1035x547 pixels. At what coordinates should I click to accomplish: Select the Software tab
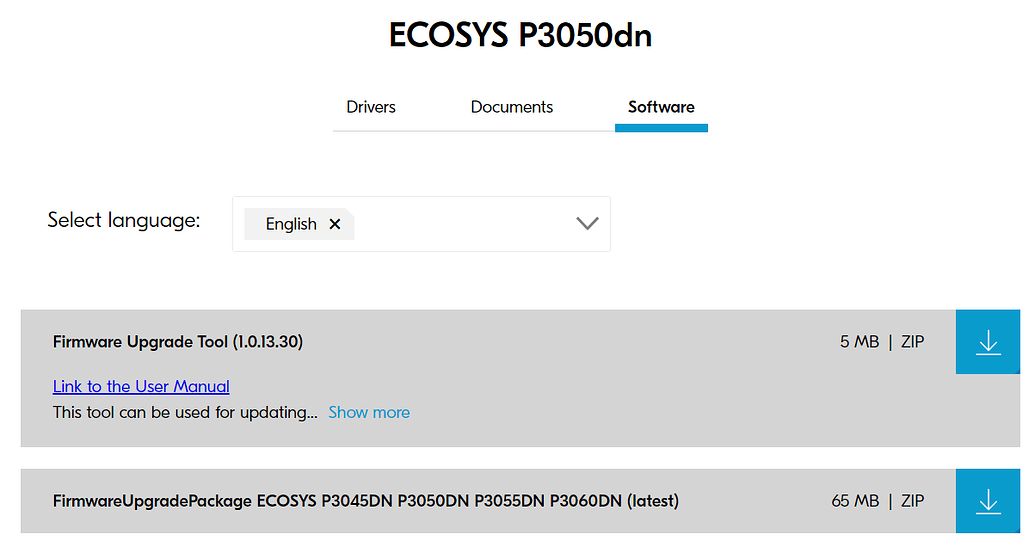click(661, 107)
